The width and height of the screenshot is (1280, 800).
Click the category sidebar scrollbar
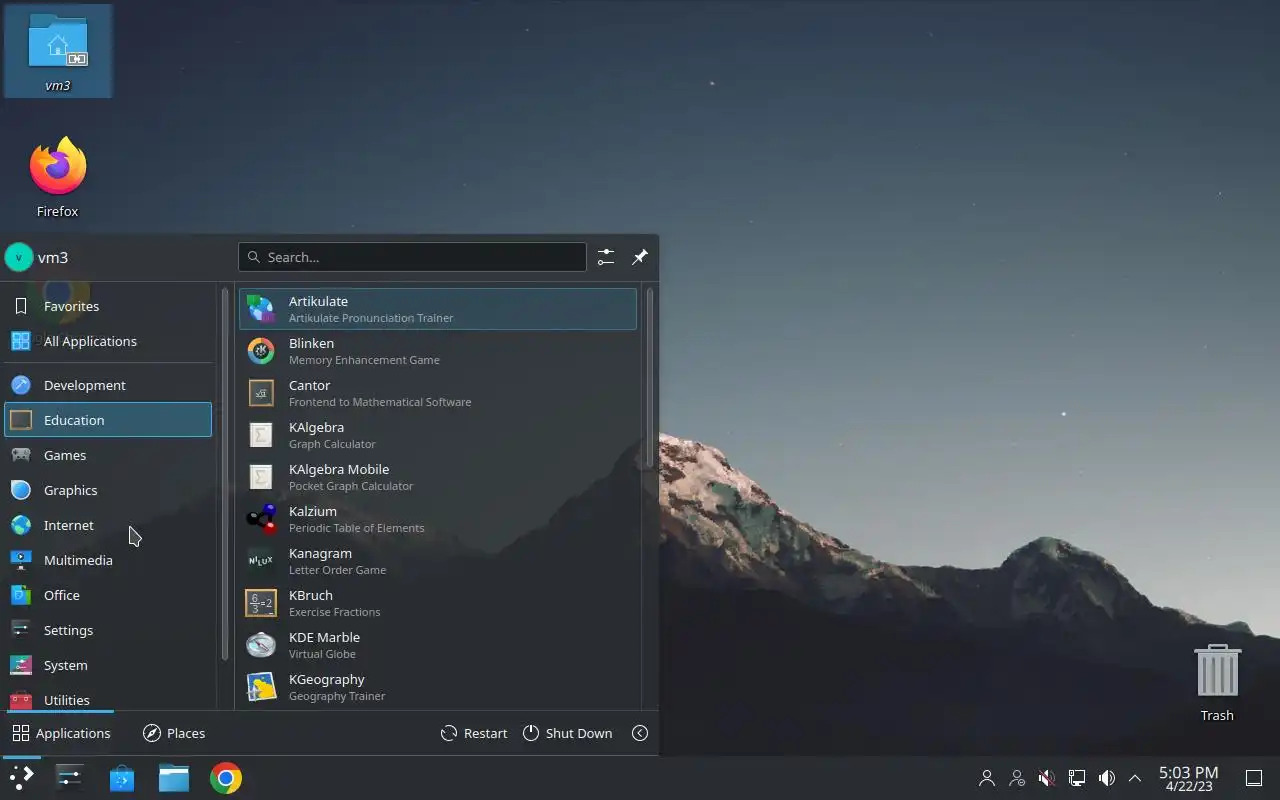[225, 475]
